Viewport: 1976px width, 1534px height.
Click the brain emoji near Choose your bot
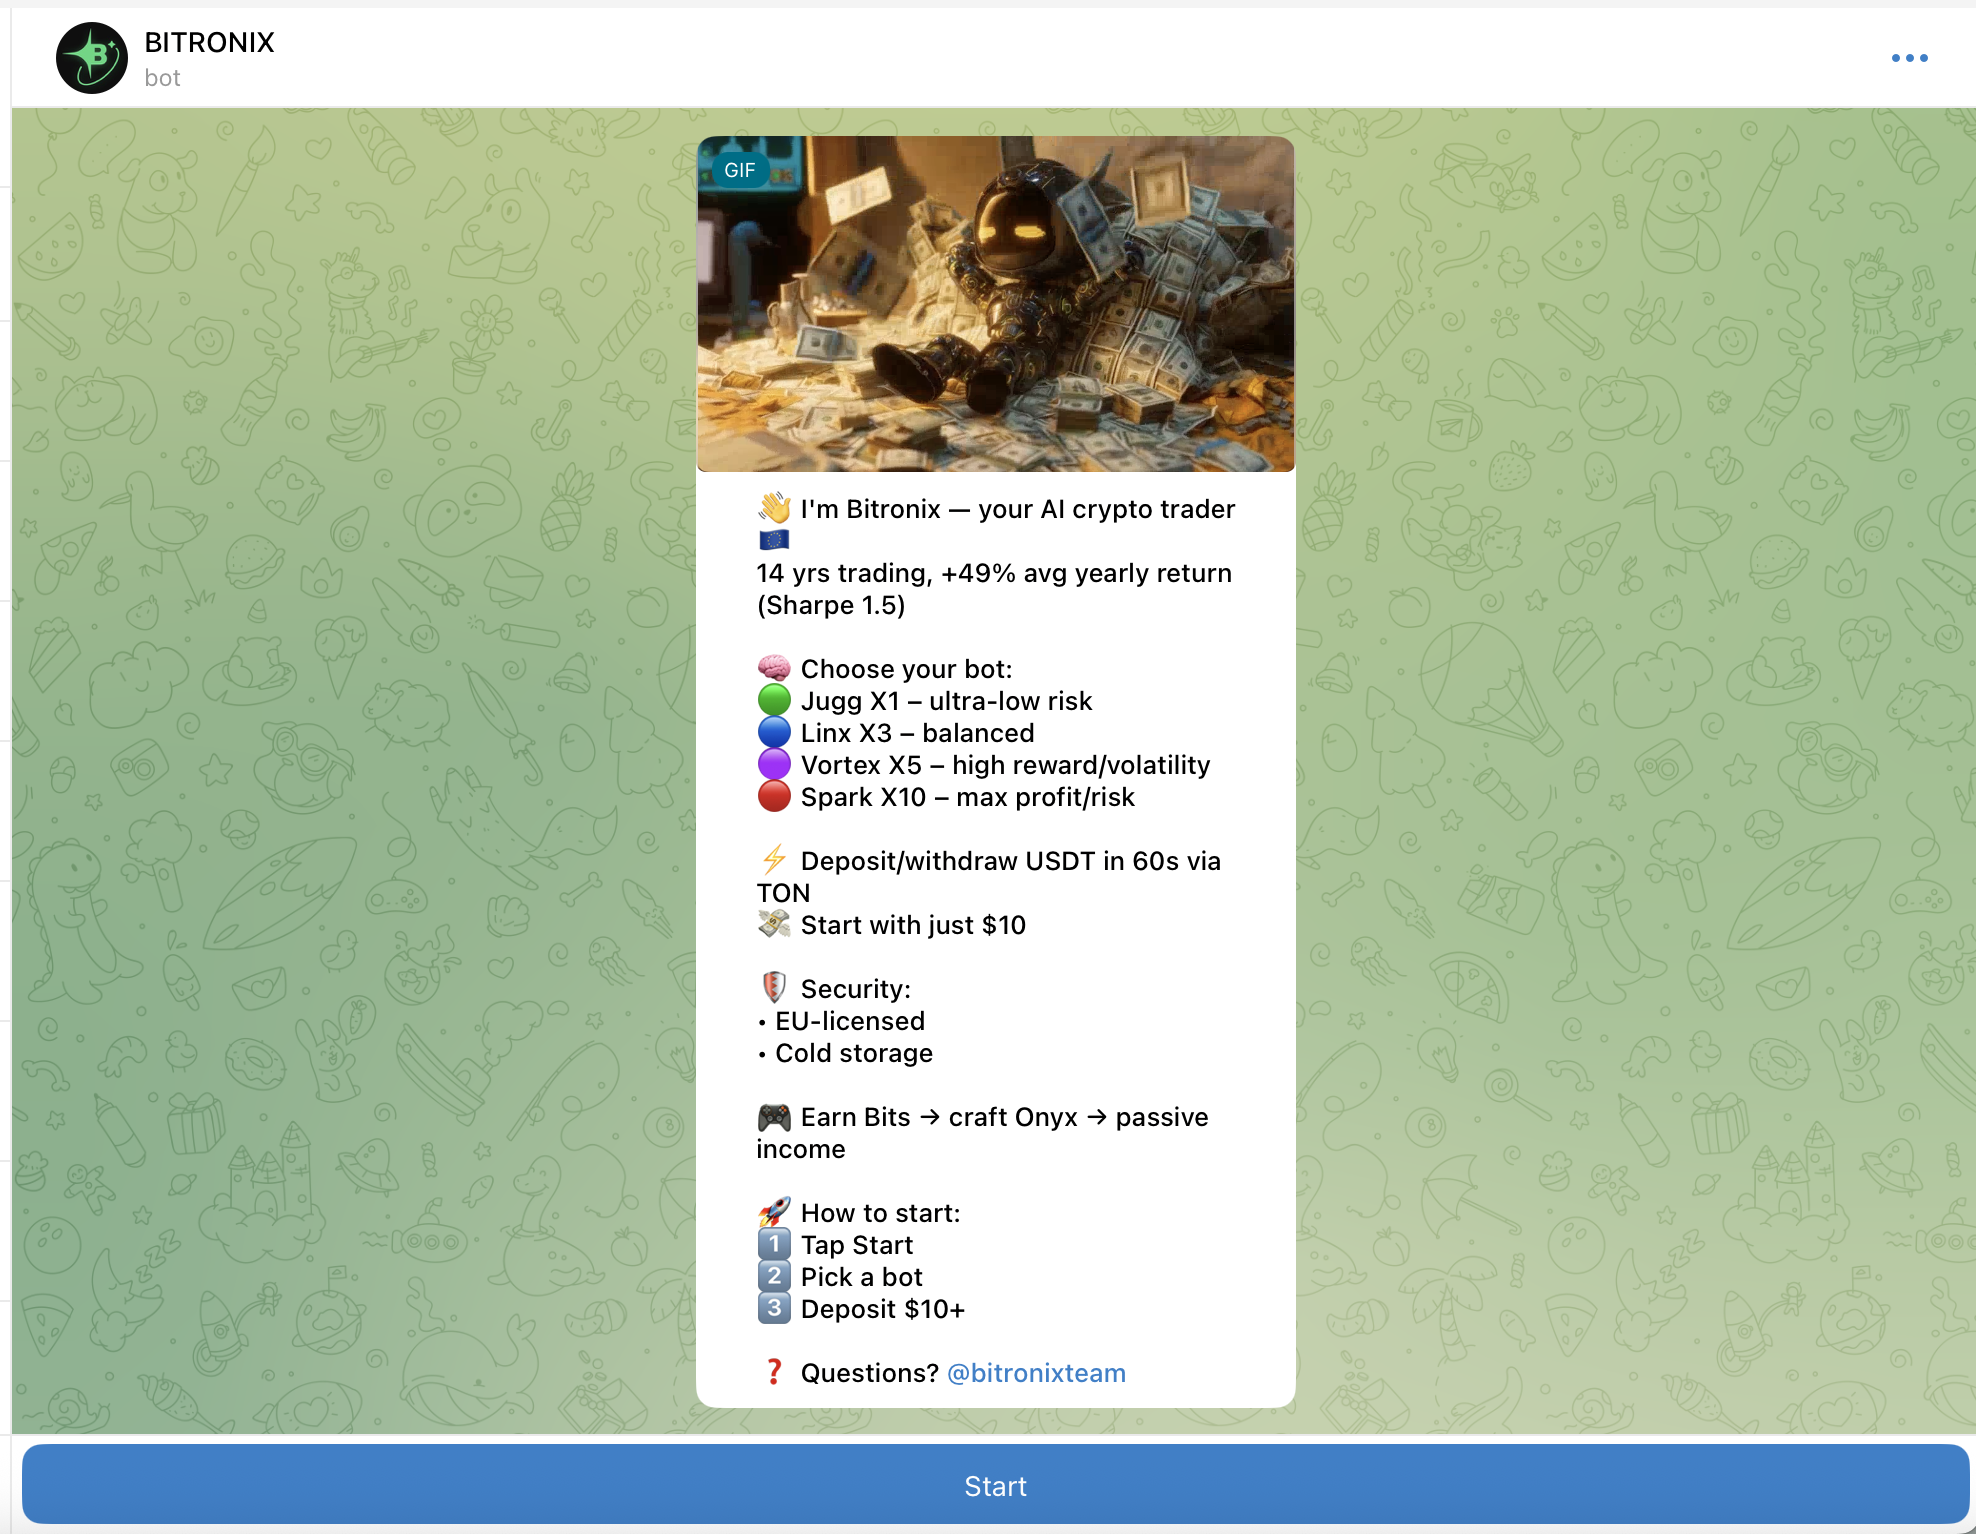[774, 669]
